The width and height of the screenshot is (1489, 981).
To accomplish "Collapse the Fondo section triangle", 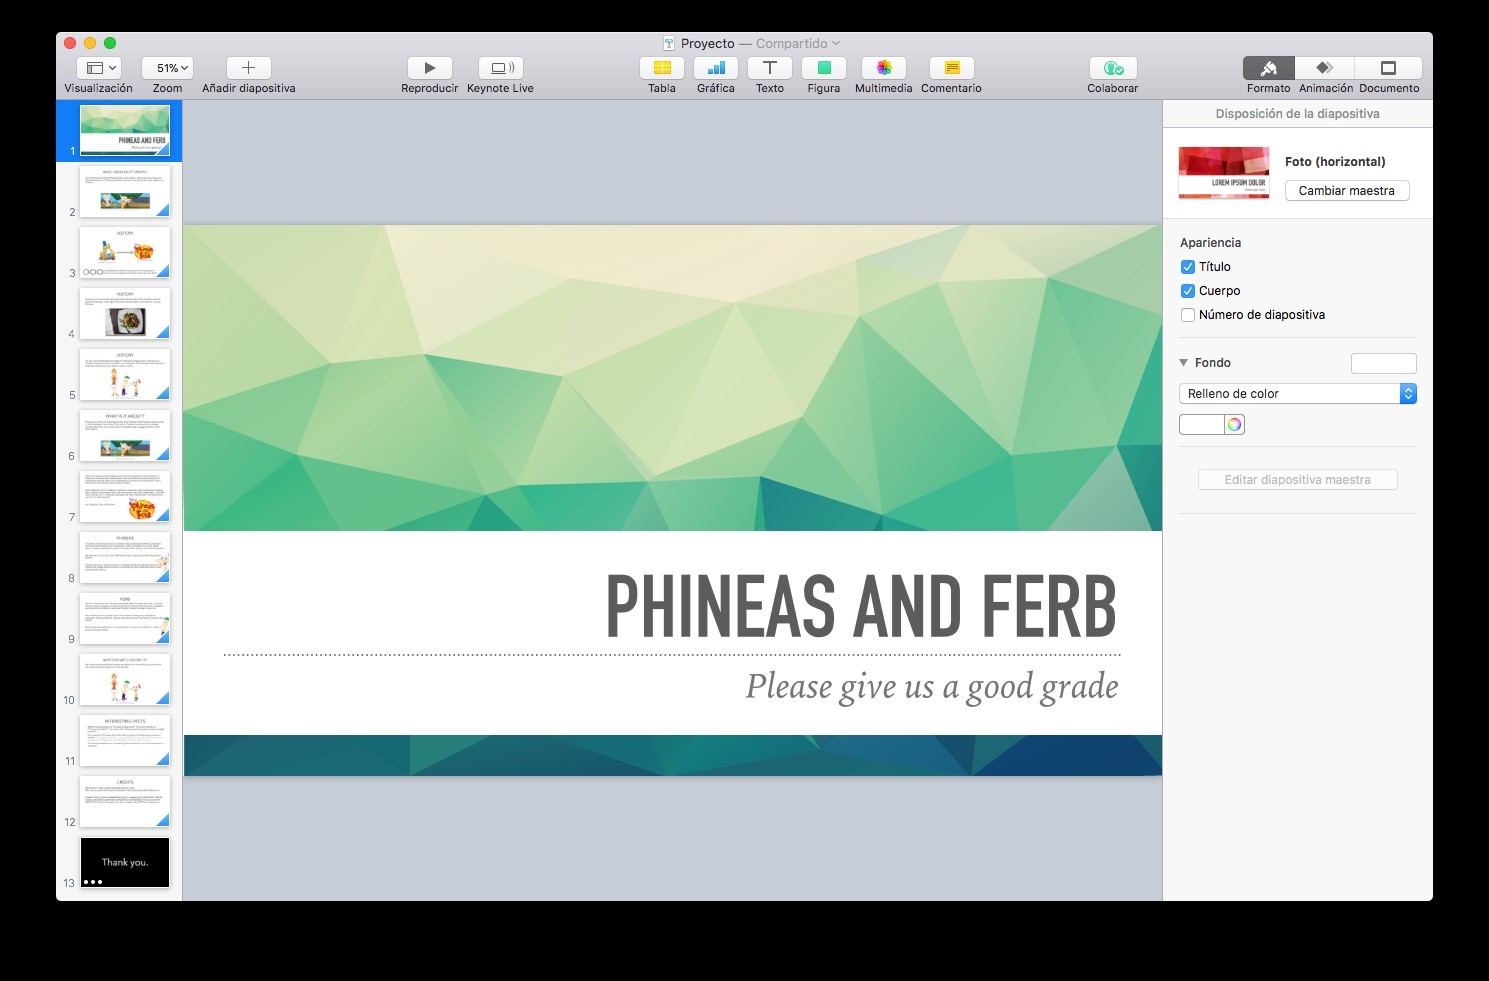I will pyautogui.click(x=1184, y=363).
